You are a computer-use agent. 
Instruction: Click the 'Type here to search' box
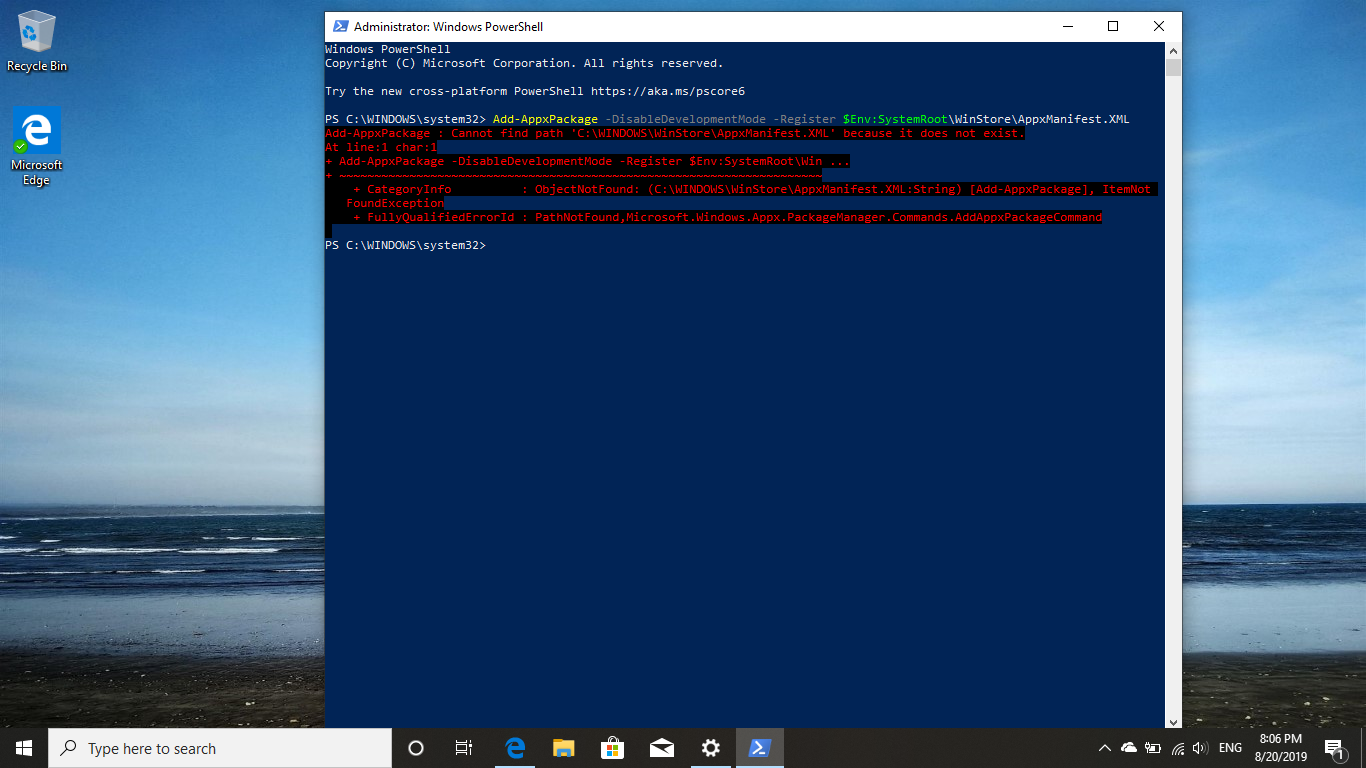(x=220, y=748)
